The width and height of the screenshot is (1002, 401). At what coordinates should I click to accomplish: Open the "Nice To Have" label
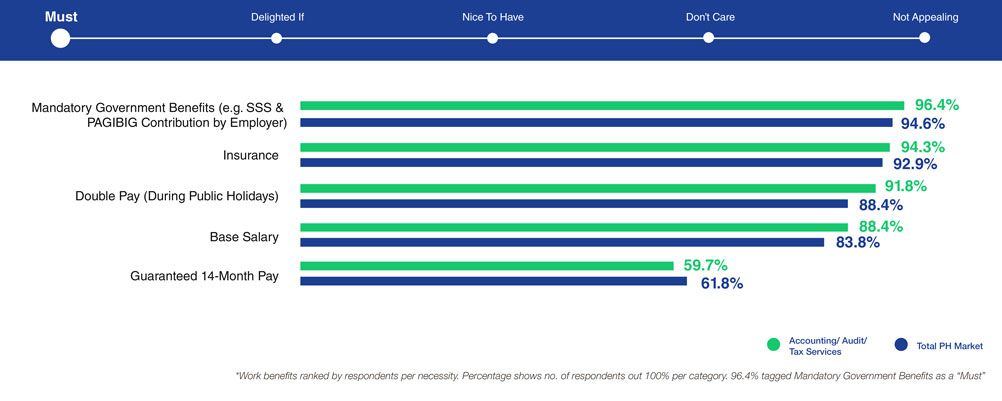point(492,17)
